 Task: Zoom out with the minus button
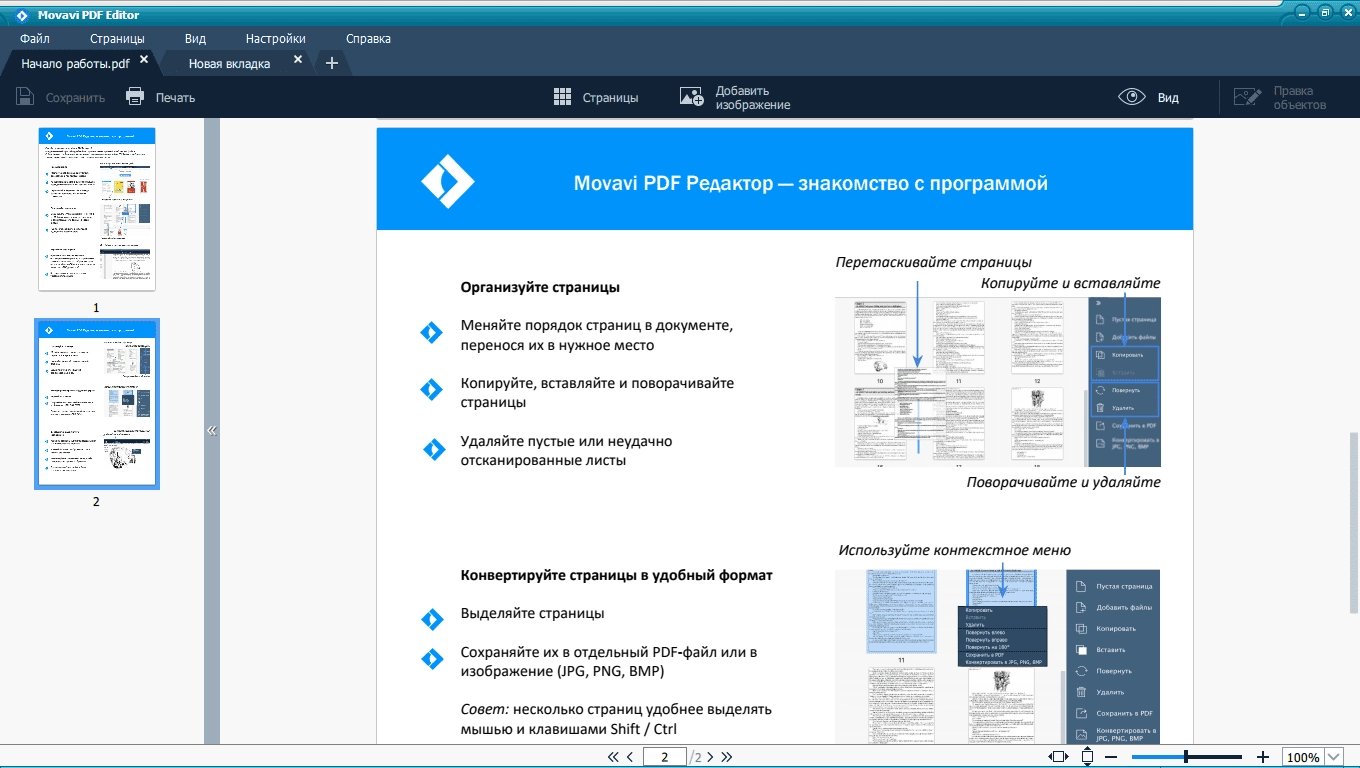click(x=1109, y=757)
